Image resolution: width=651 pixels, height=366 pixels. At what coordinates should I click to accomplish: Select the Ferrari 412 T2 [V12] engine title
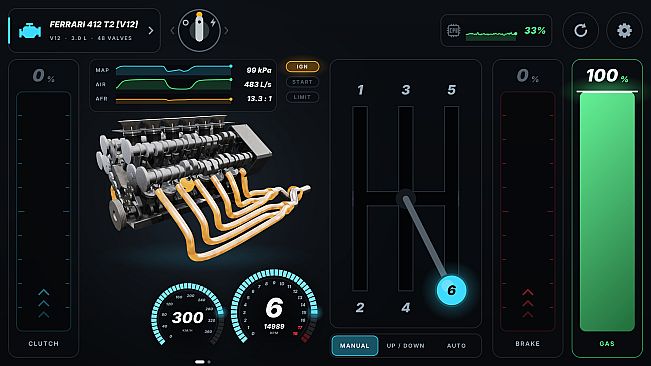click(x=94, y=24)
